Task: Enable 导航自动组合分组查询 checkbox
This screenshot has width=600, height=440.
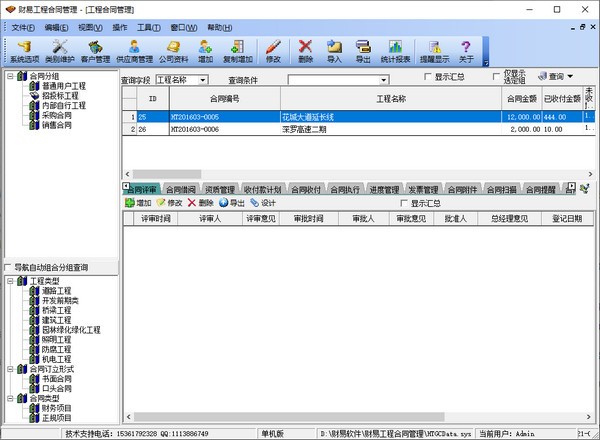Action: click(8, 267)
